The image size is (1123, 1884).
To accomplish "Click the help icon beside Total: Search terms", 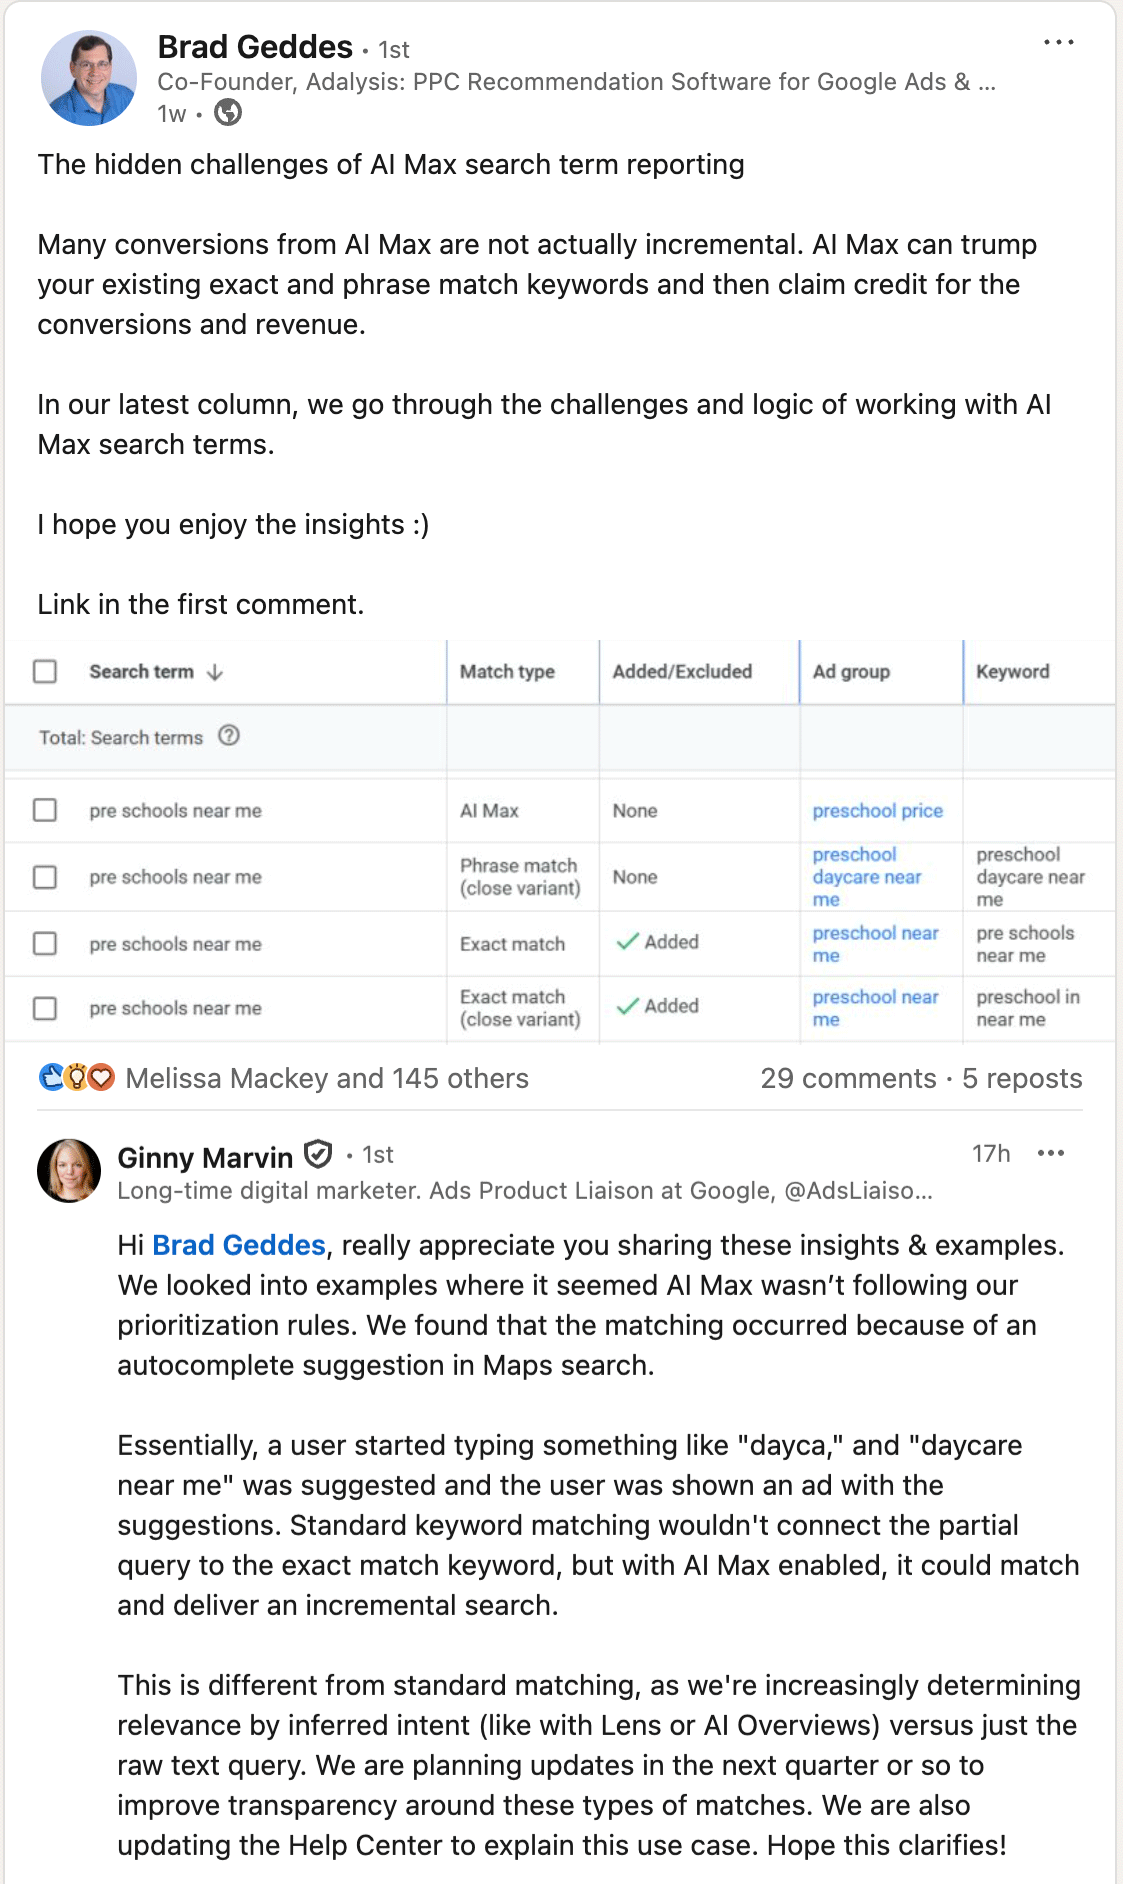I will point(229,736).
